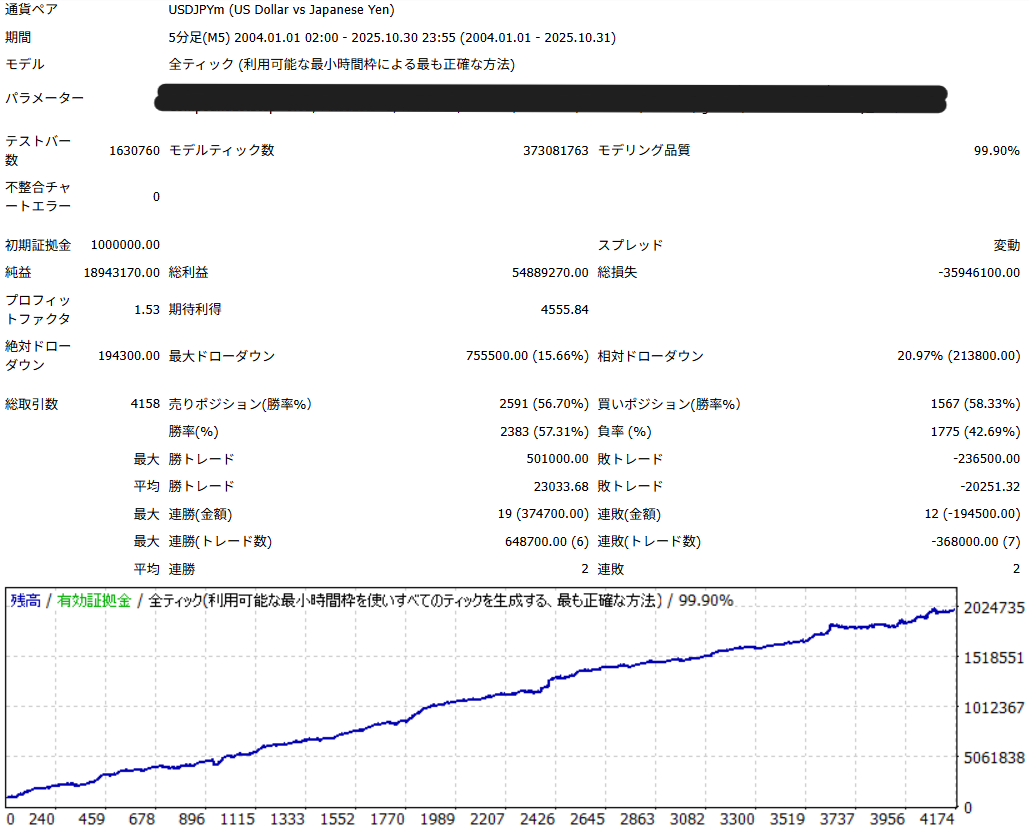Click the green 有効証拠金 legend label
The image size is (1029, 829).
click(x=94, y=600)
